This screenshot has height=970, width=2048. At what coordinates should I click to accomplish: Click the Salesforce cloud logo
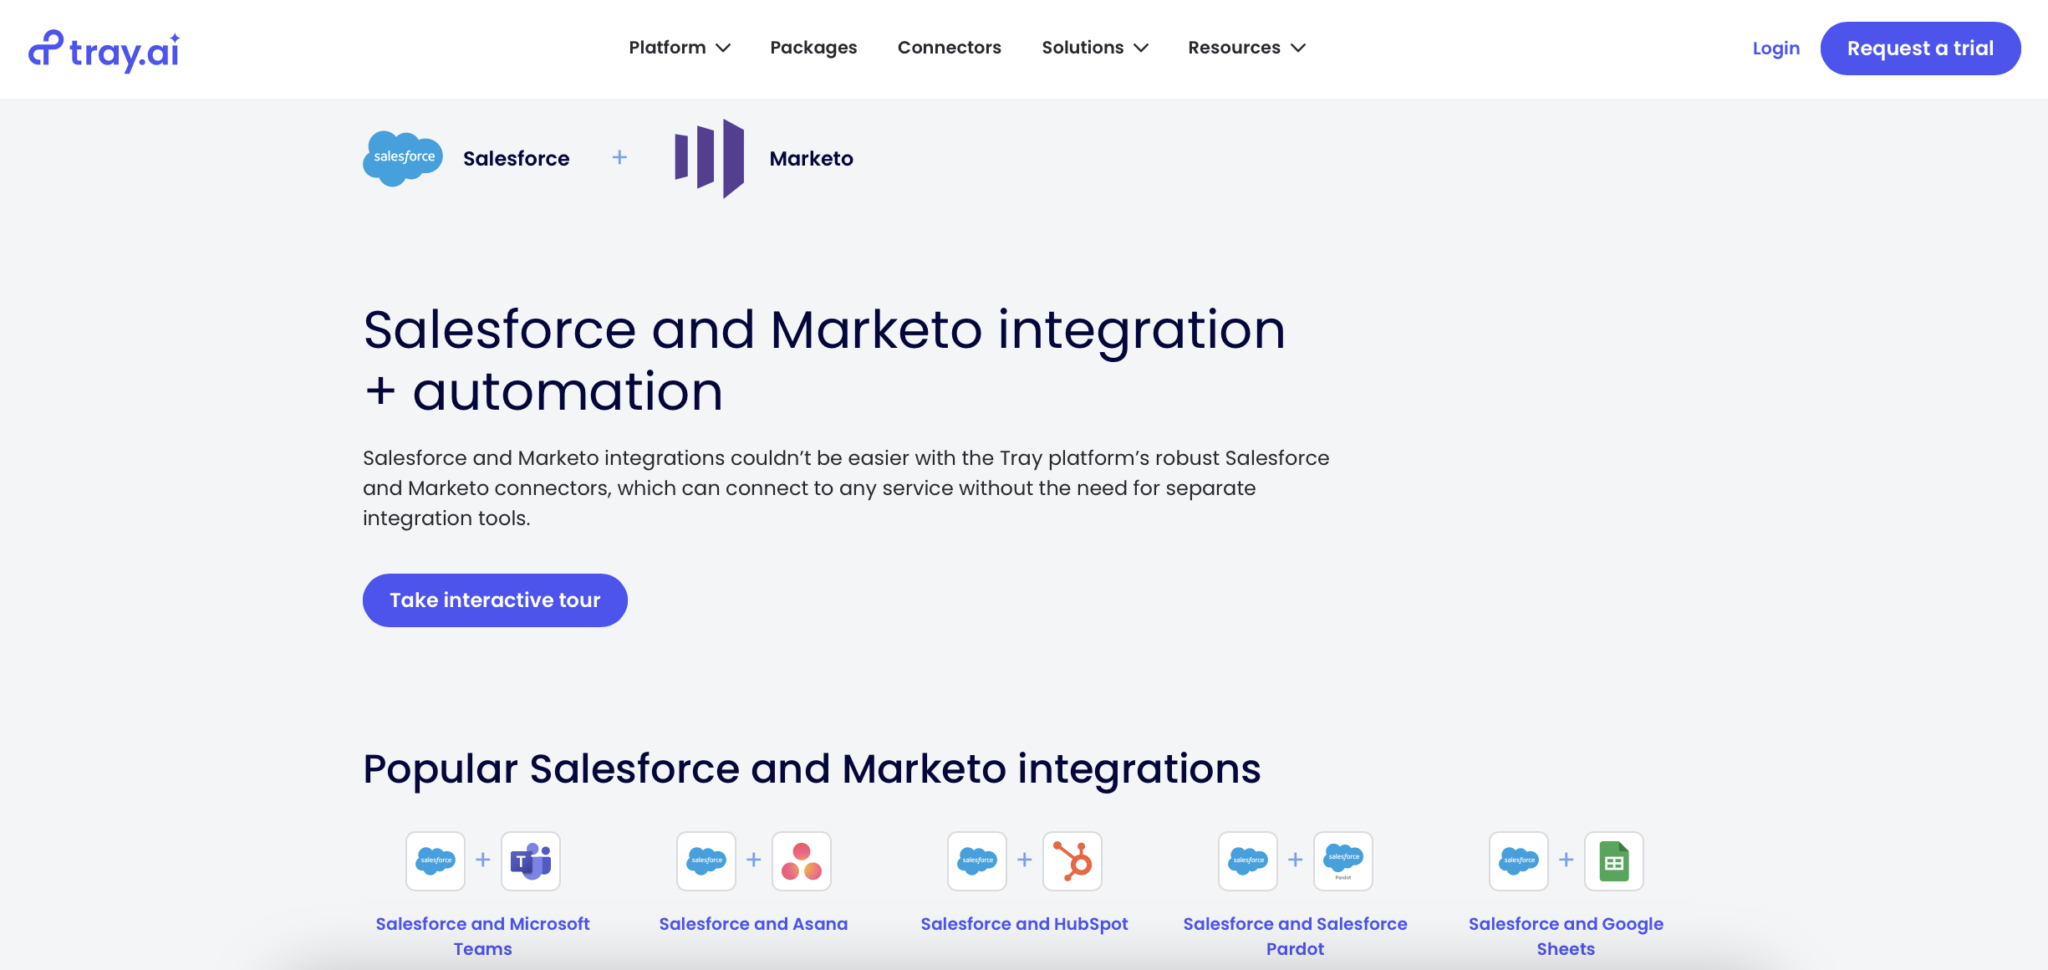pos(403,157)
